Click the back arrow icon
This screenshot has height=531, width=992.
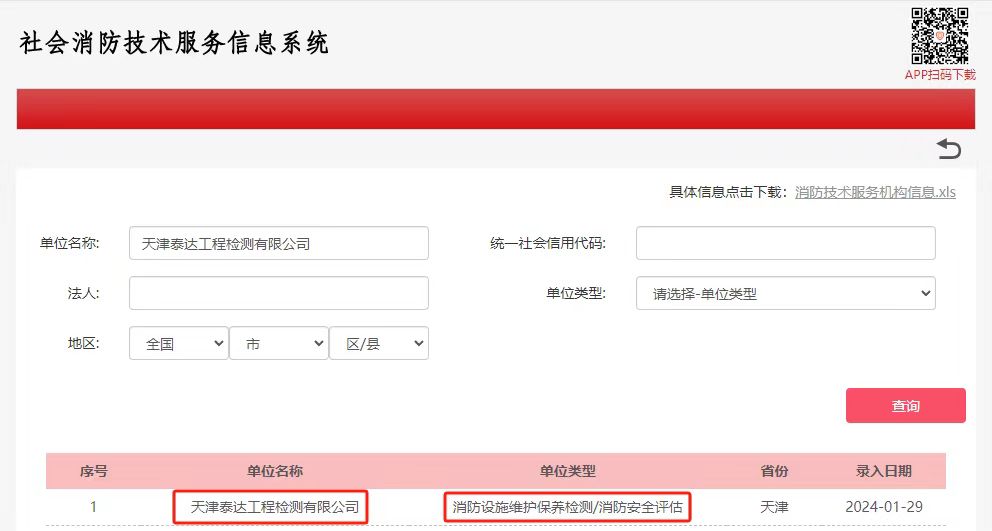coord(948,149)
